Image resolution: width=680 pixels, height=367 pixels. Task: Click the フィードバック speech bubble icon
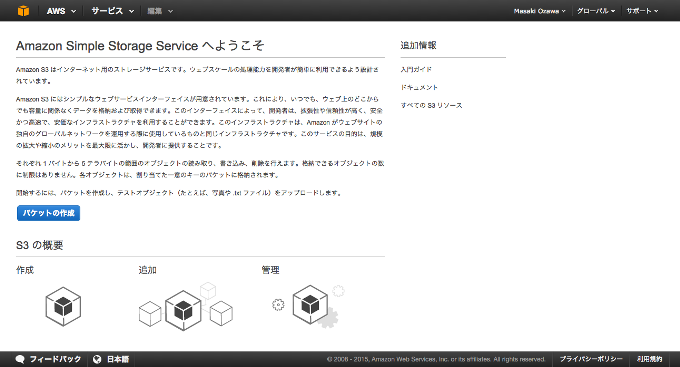[x=20, y=359]
